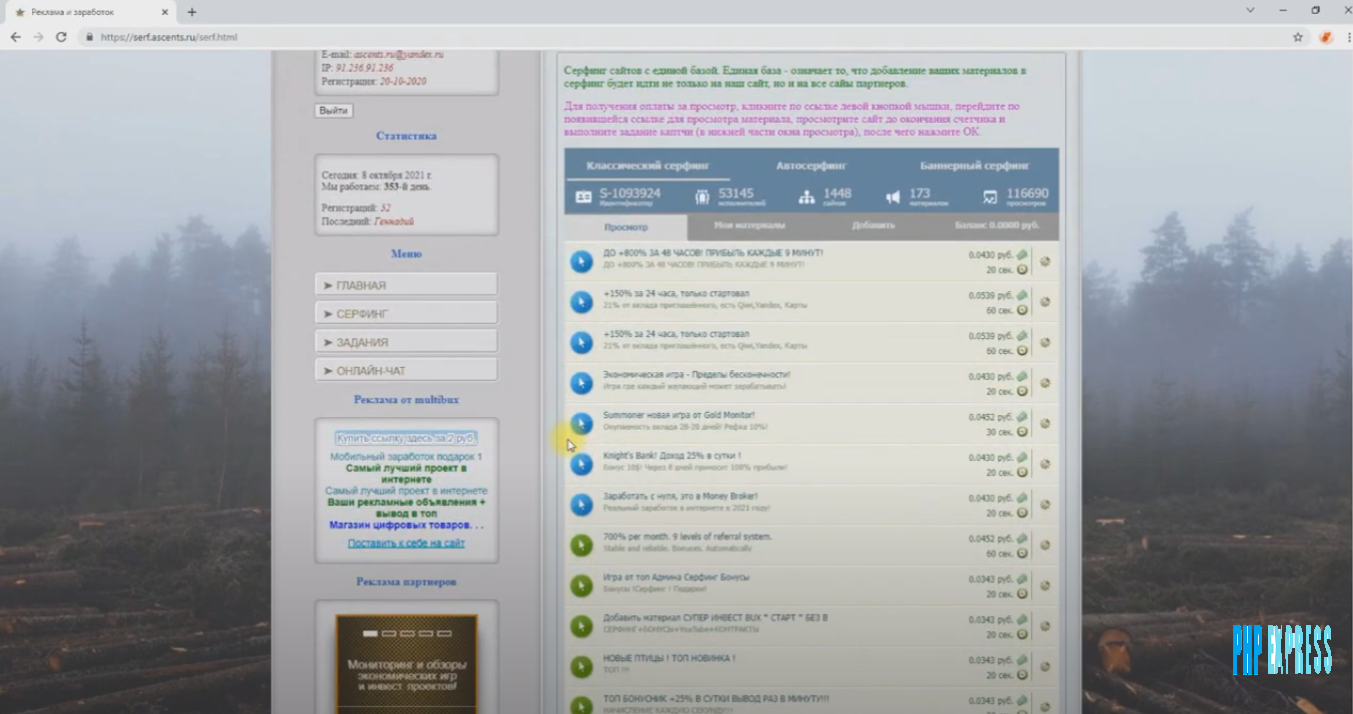Click the far-right round icon in 'НОВЫЕ ПТИЦЫ' row
This screenshot has width=1353, height=714.
point(1045,667)
